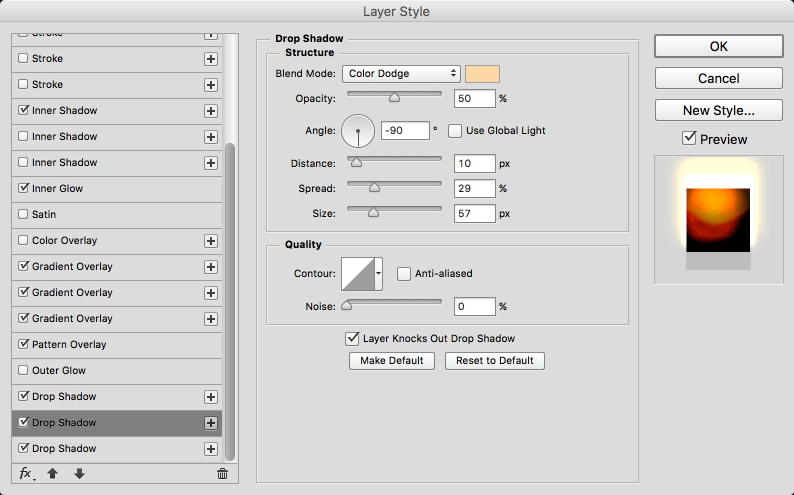
Task: Open the Blend Mode Color Dodge dropdown
Action: tap(401, 73)
